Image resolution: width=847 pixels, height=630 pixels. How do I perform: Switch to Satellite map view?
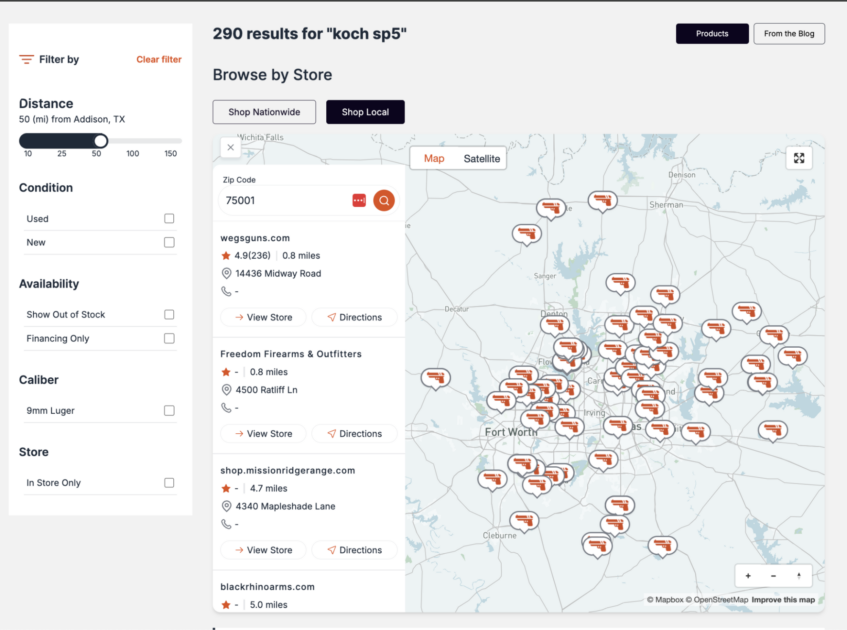click(481, 158)
